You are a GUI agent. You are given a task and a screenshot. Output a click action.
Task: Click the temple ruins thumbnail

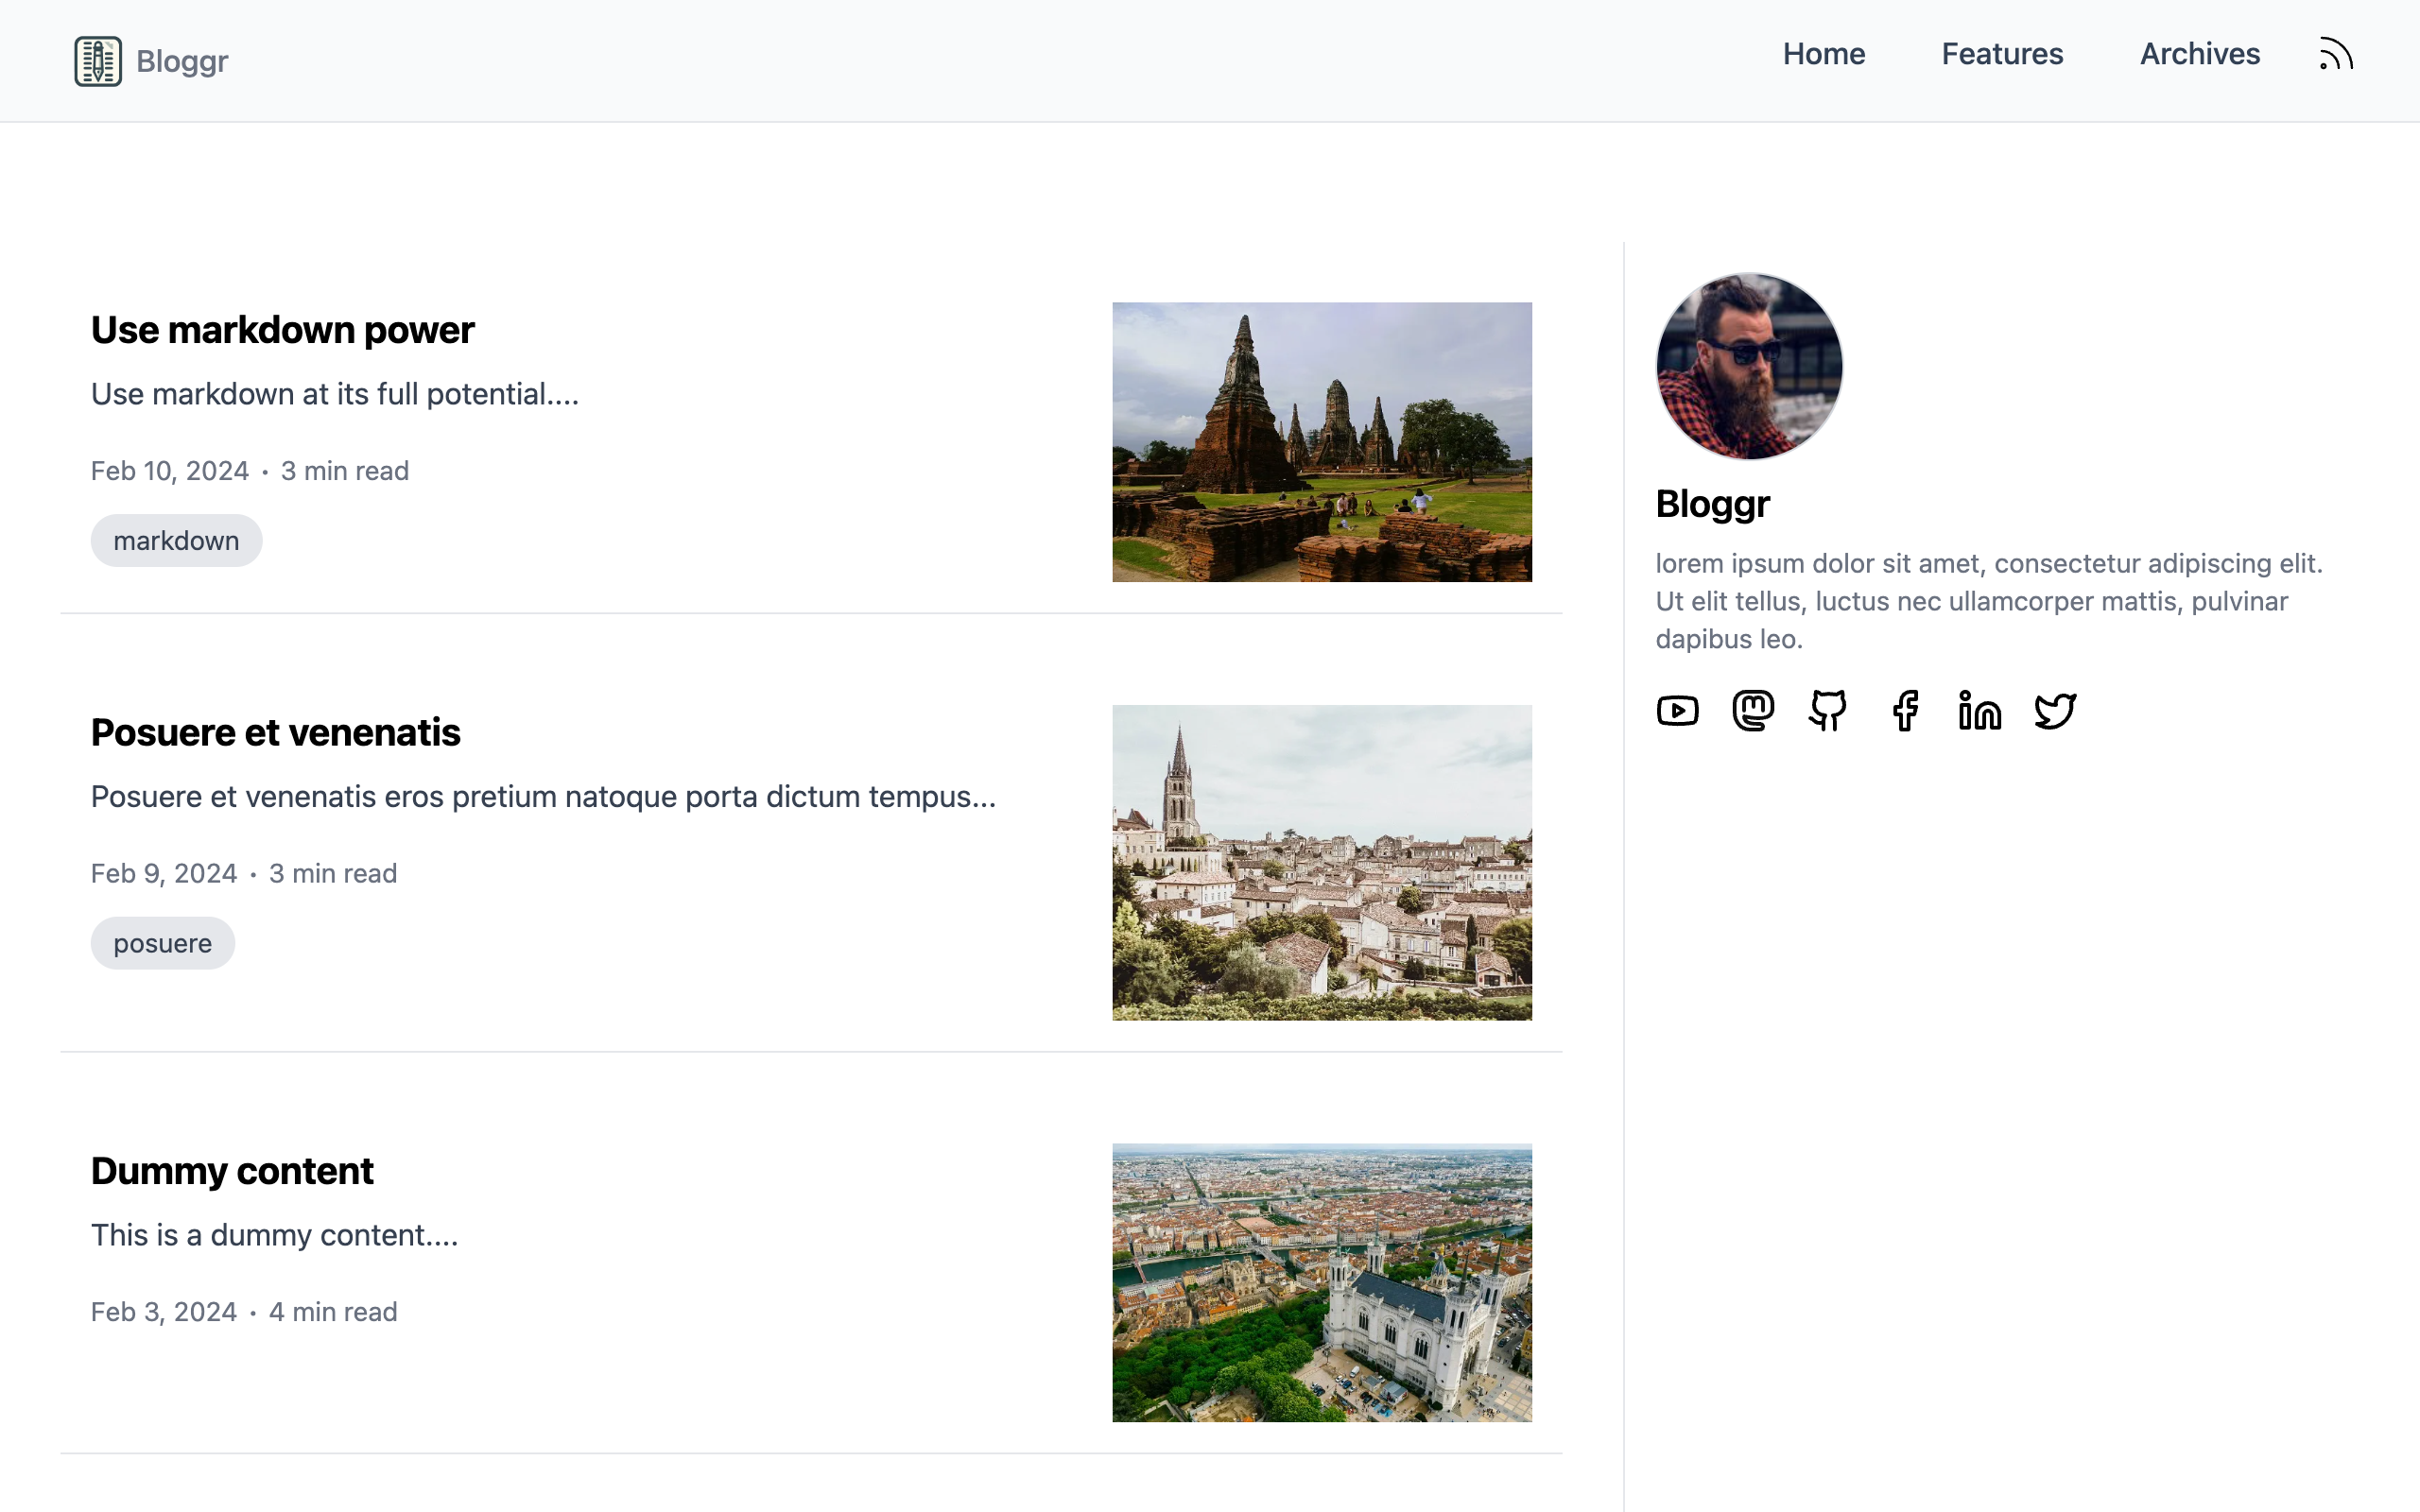tap(1321, 442)
